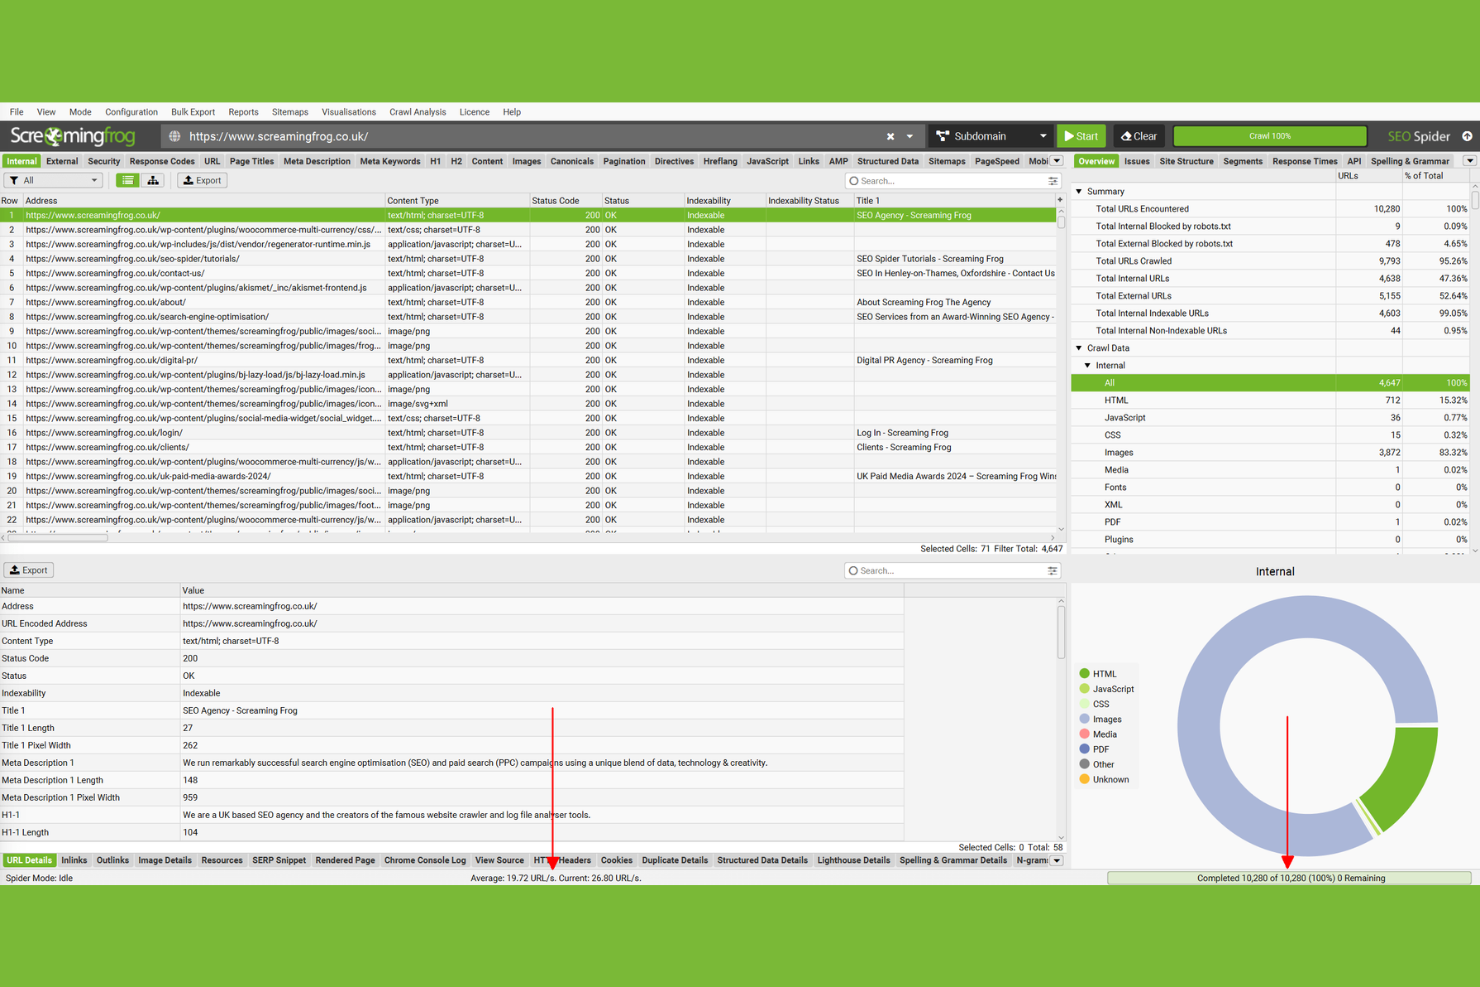This screenshot has height=987, width=1480.
Task: Switch to the Meta Description tab
Action: [317, 161]
